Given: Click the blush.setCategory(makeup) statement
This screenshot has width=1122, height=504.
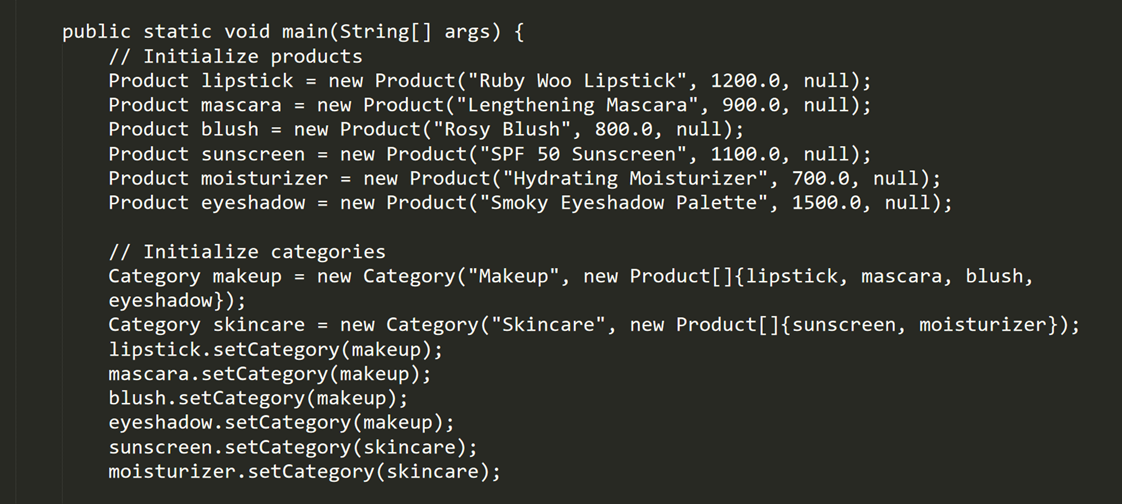Looking at the screenshot, I should pos(258,398).
